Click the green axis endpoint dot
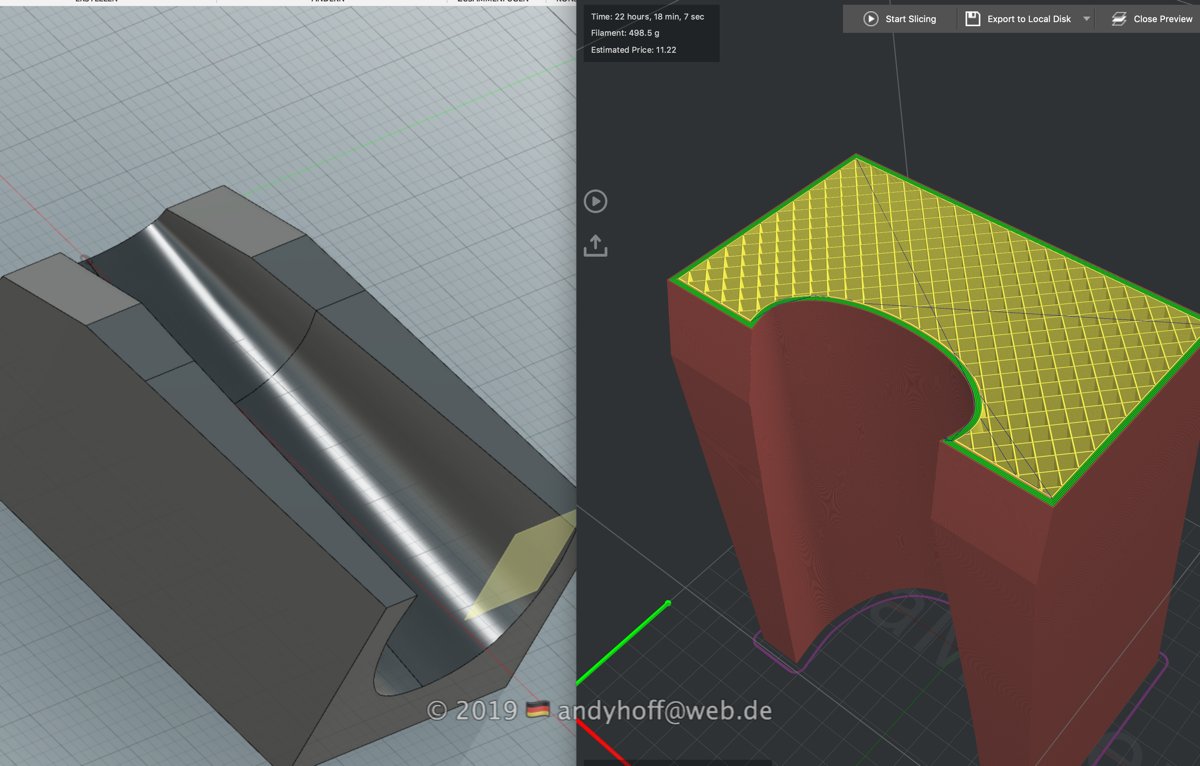Image resolution: width=1200 pixels, height=766 pixels. coord(667,604)
